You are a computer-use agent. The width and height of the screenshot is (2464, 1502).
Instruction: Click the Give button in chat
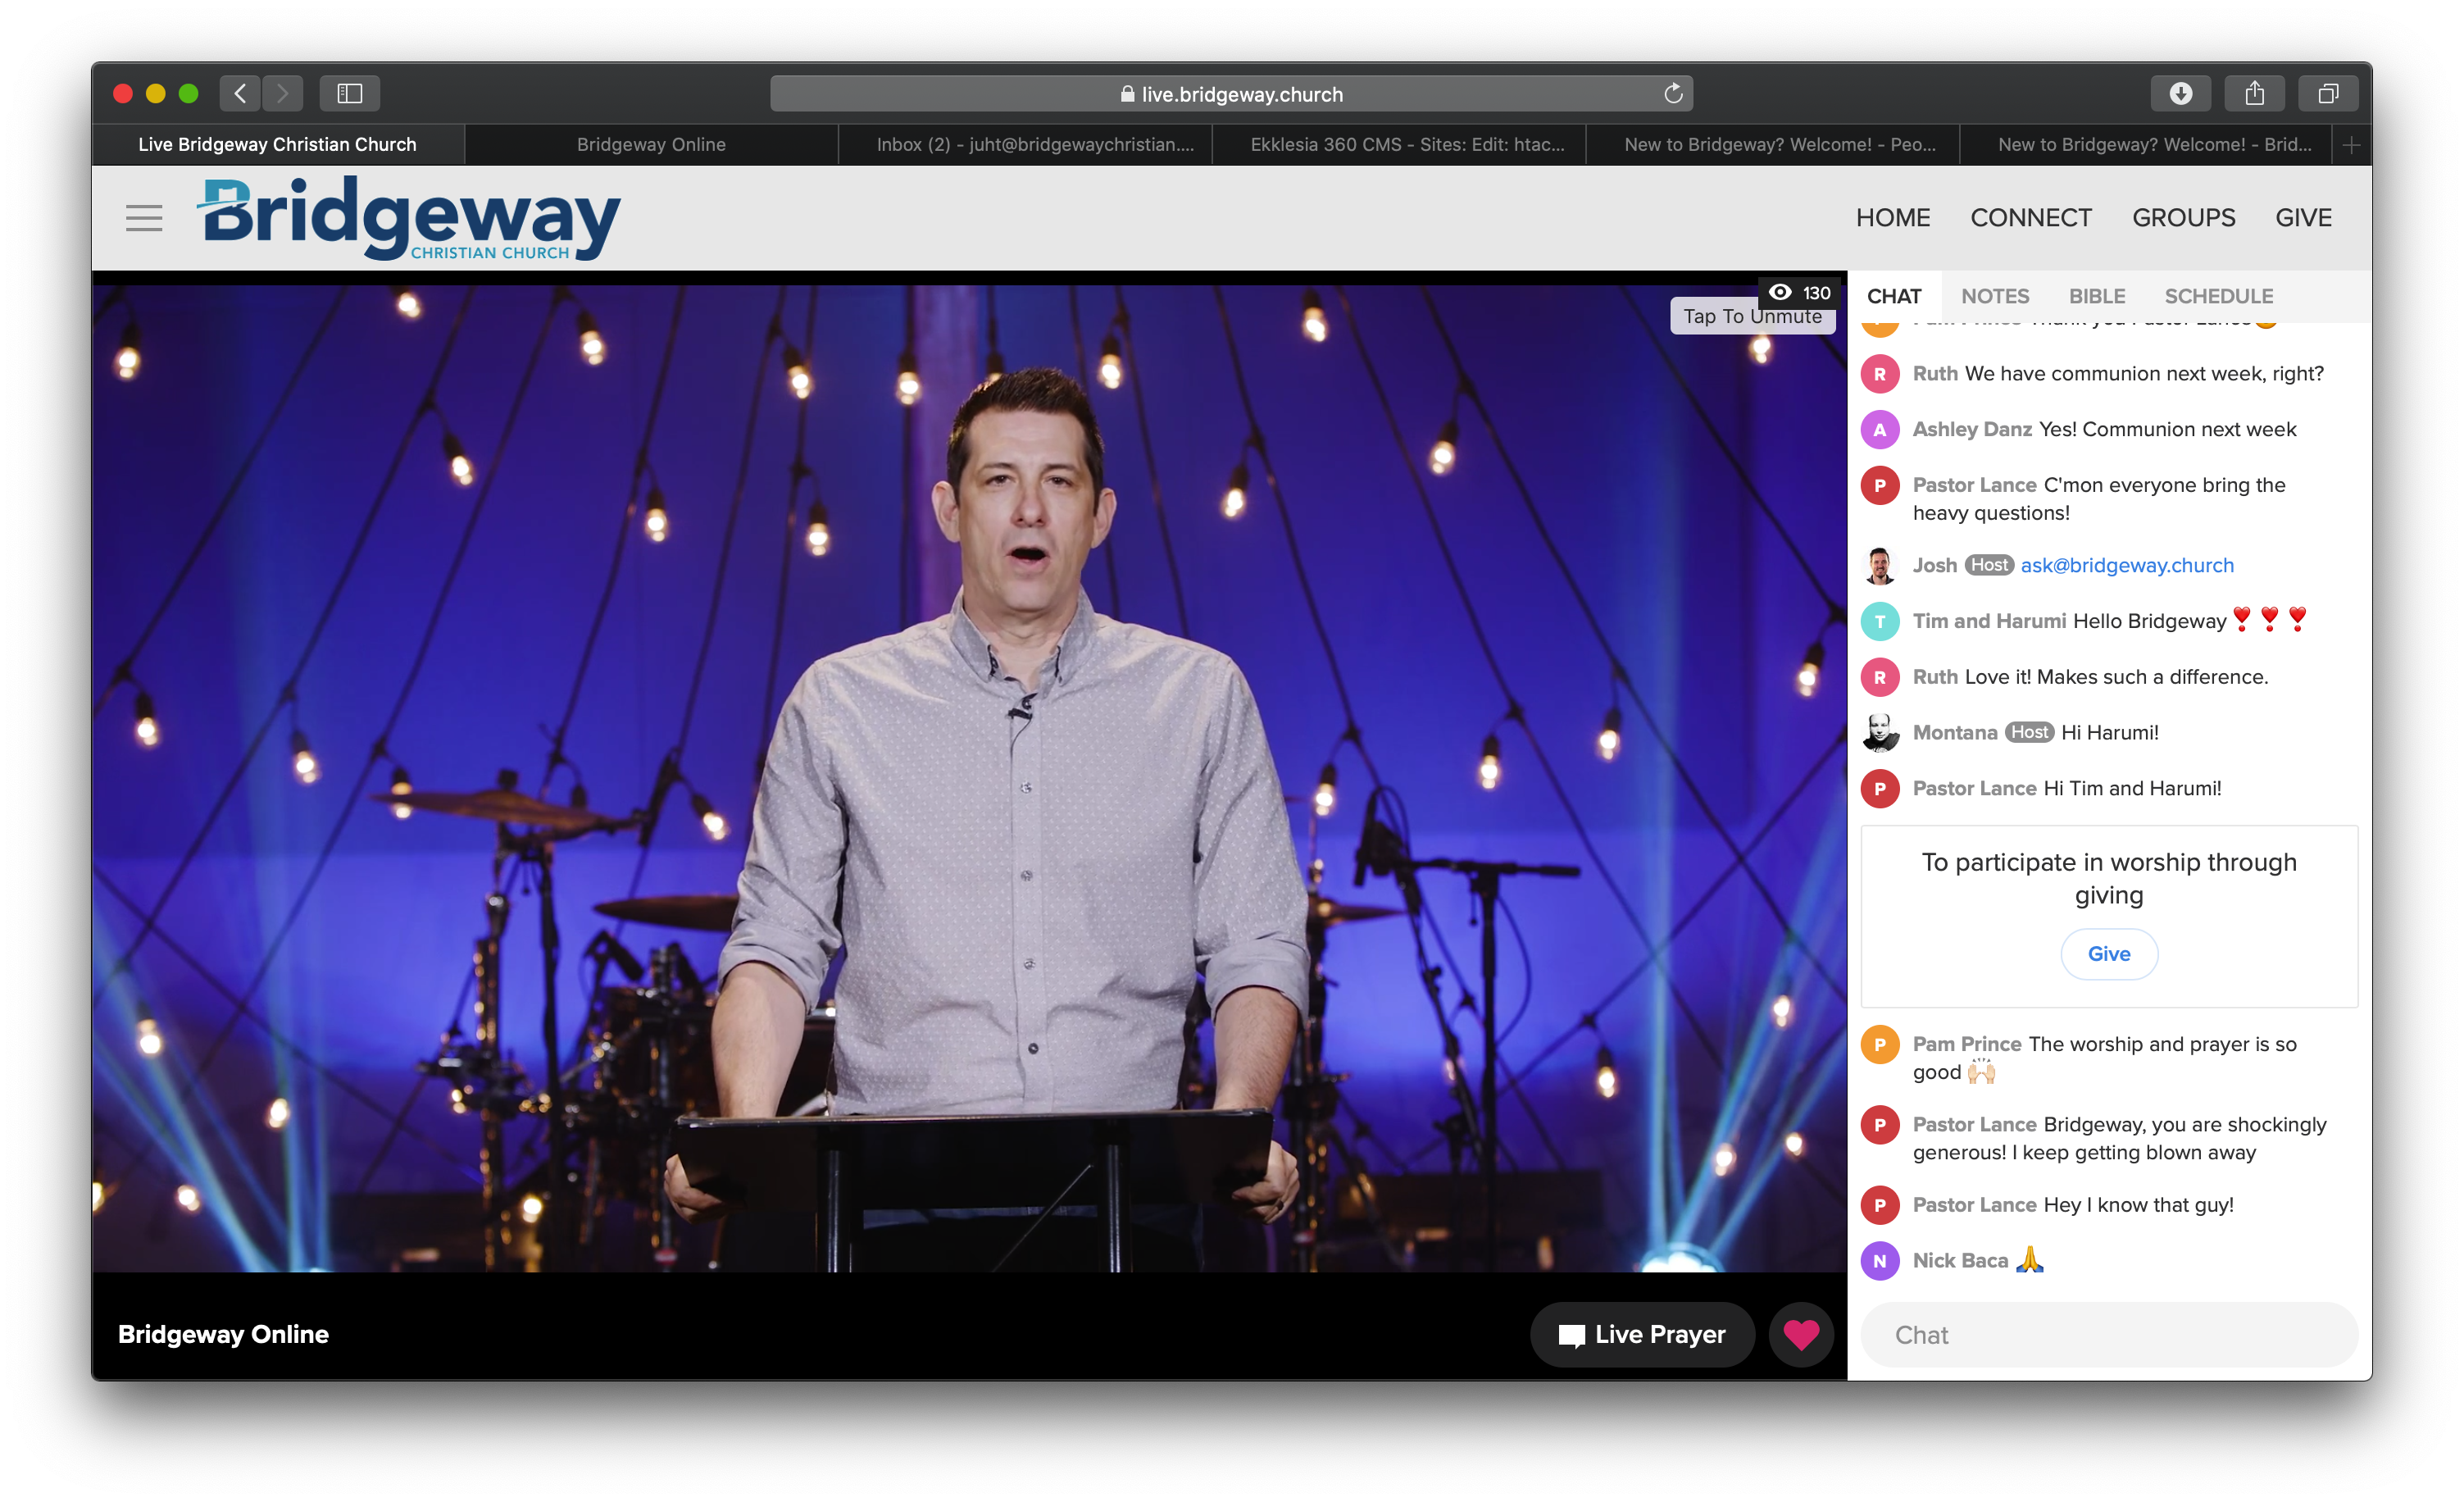point(2108,954)
